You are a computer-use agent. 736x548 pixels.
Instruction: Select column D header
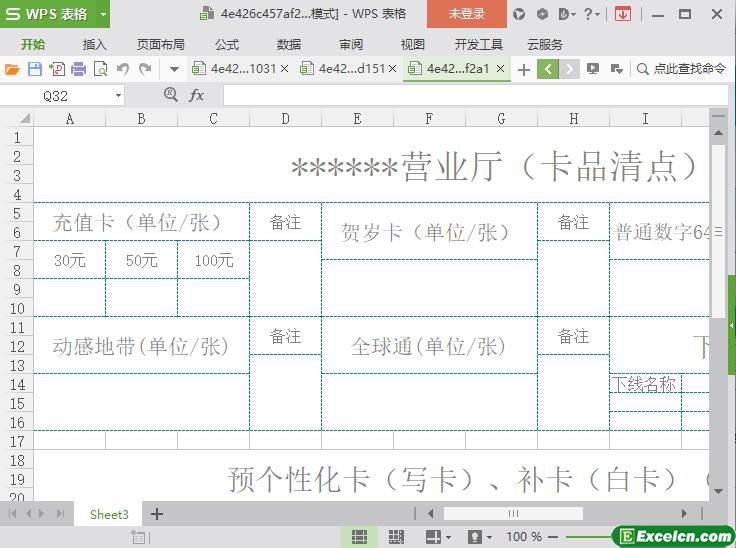[x=285, y=119]
